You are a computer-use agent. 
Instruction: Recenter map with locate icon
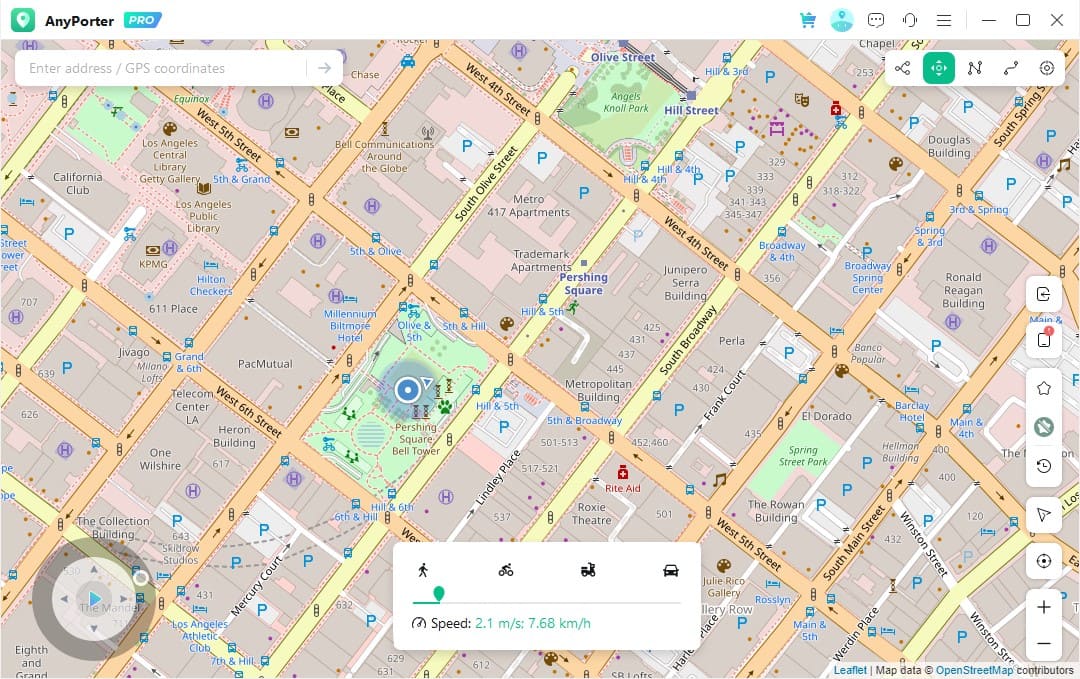click(1043, 561)
